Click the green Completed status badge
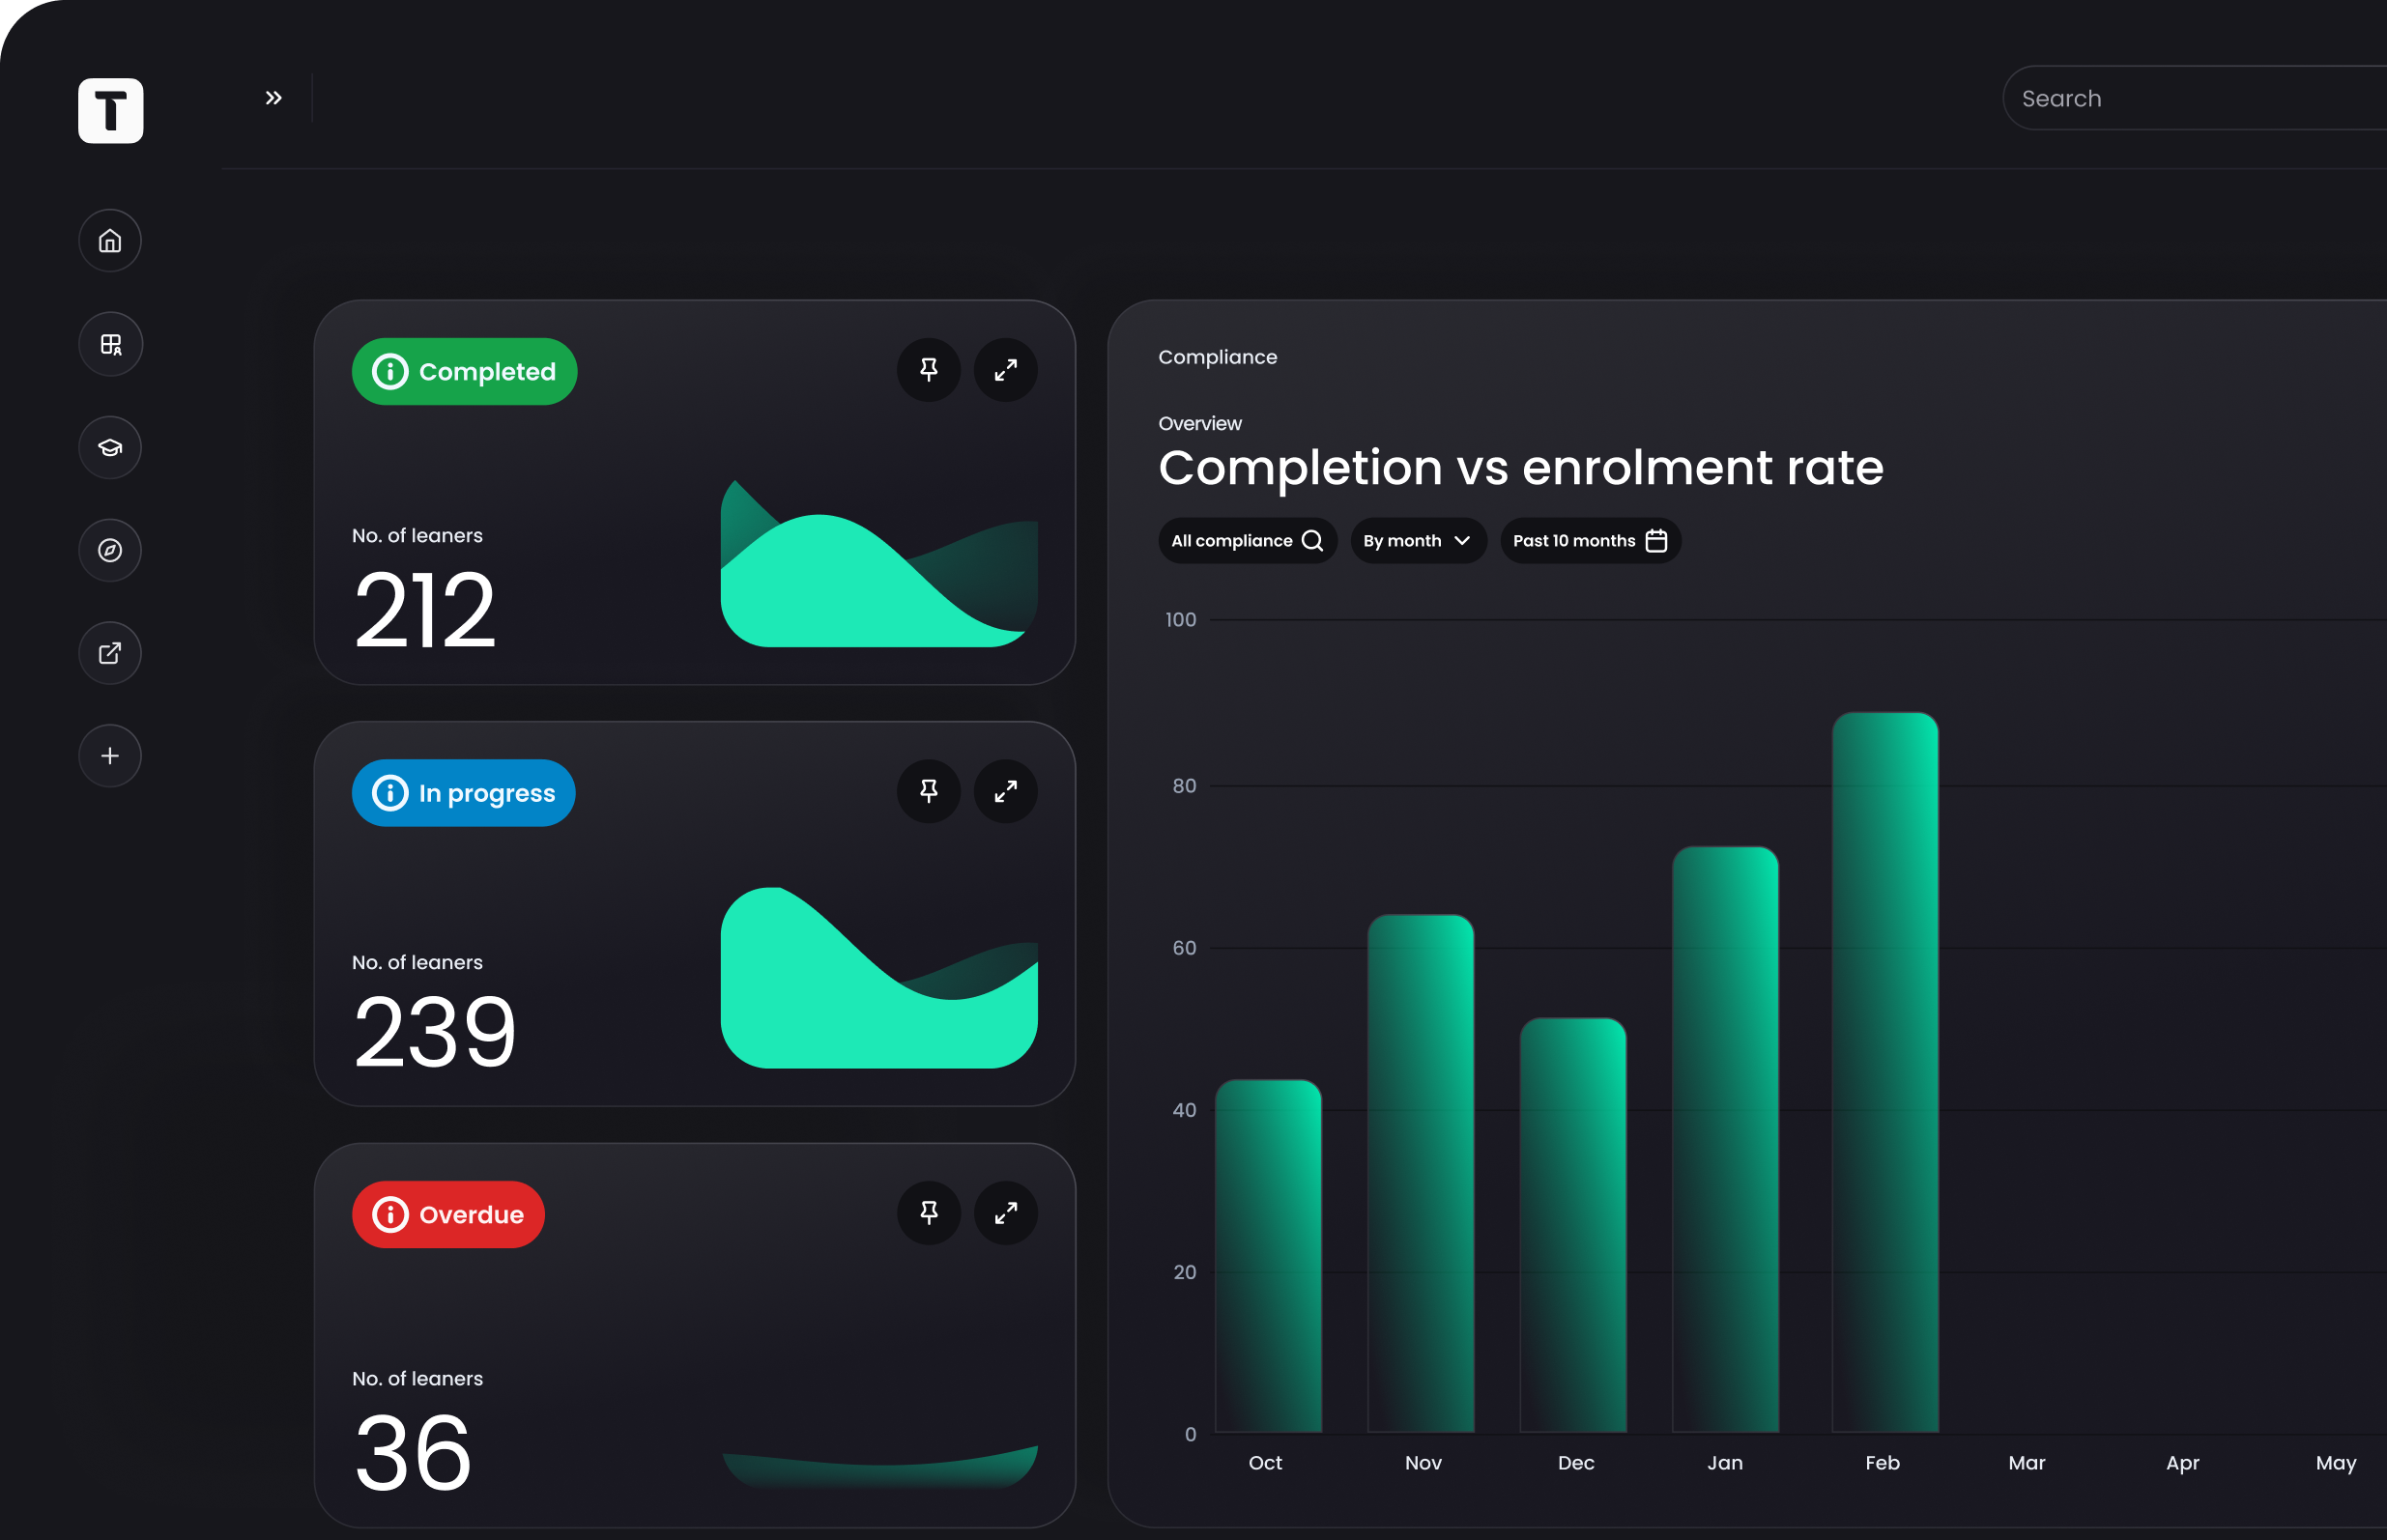The height and width of the screenshot is (1540, 2387). (464, 372)
